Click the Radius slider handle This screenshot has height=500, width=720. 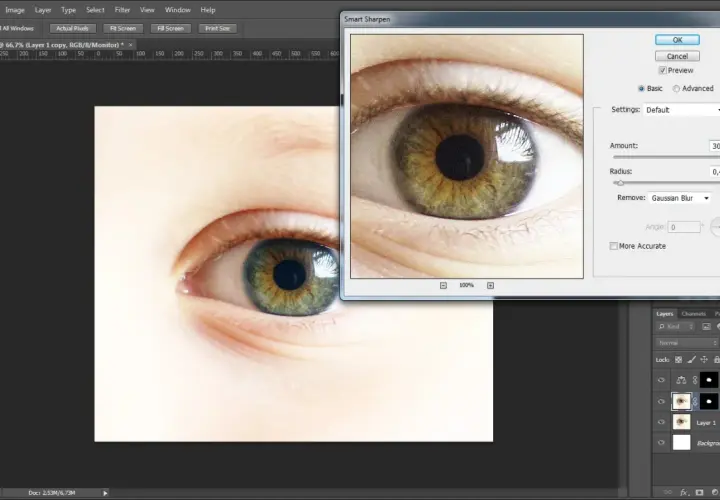pos(620,183)
